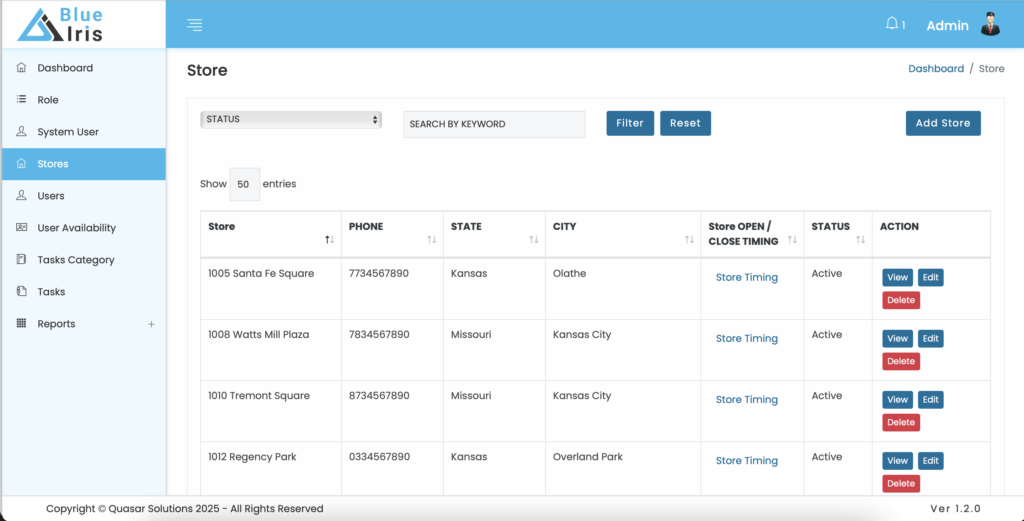This screenshot has height=521, width=1024.
Task: Open Users in the sidebar
Action: (51, 196)
